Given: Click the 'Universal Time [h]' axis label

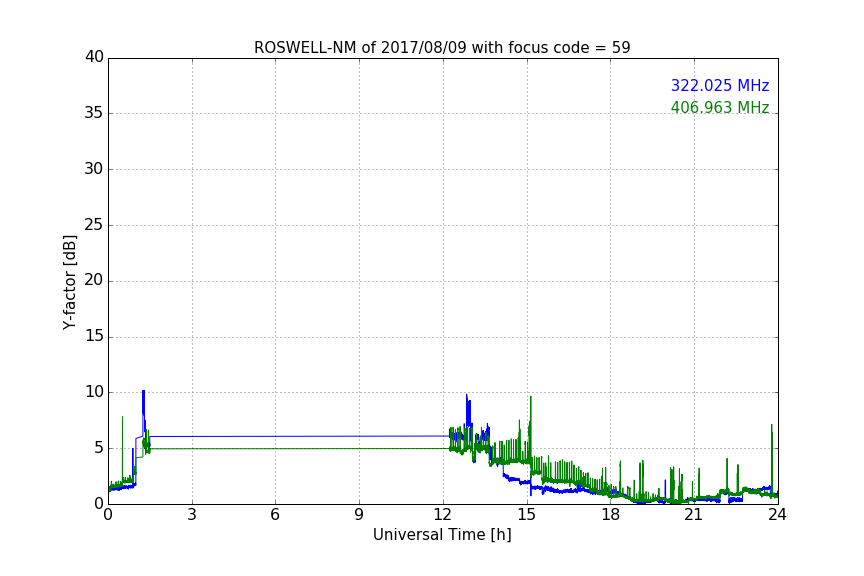Looking at the screenshot, I should click(x=442, y=535).
